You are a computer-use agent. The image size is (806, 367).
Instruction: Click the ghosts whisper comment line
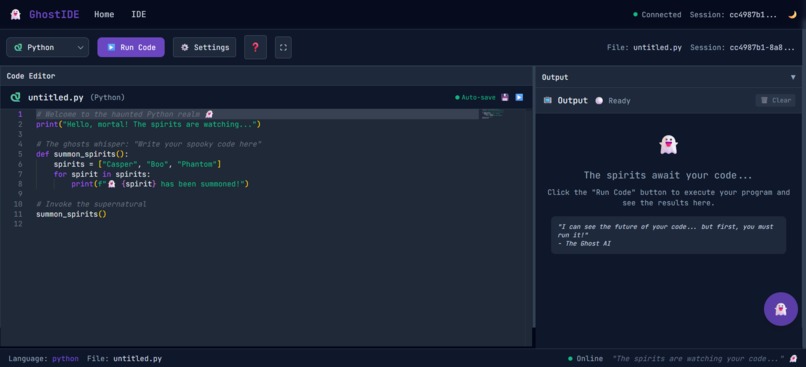[149, 144]
